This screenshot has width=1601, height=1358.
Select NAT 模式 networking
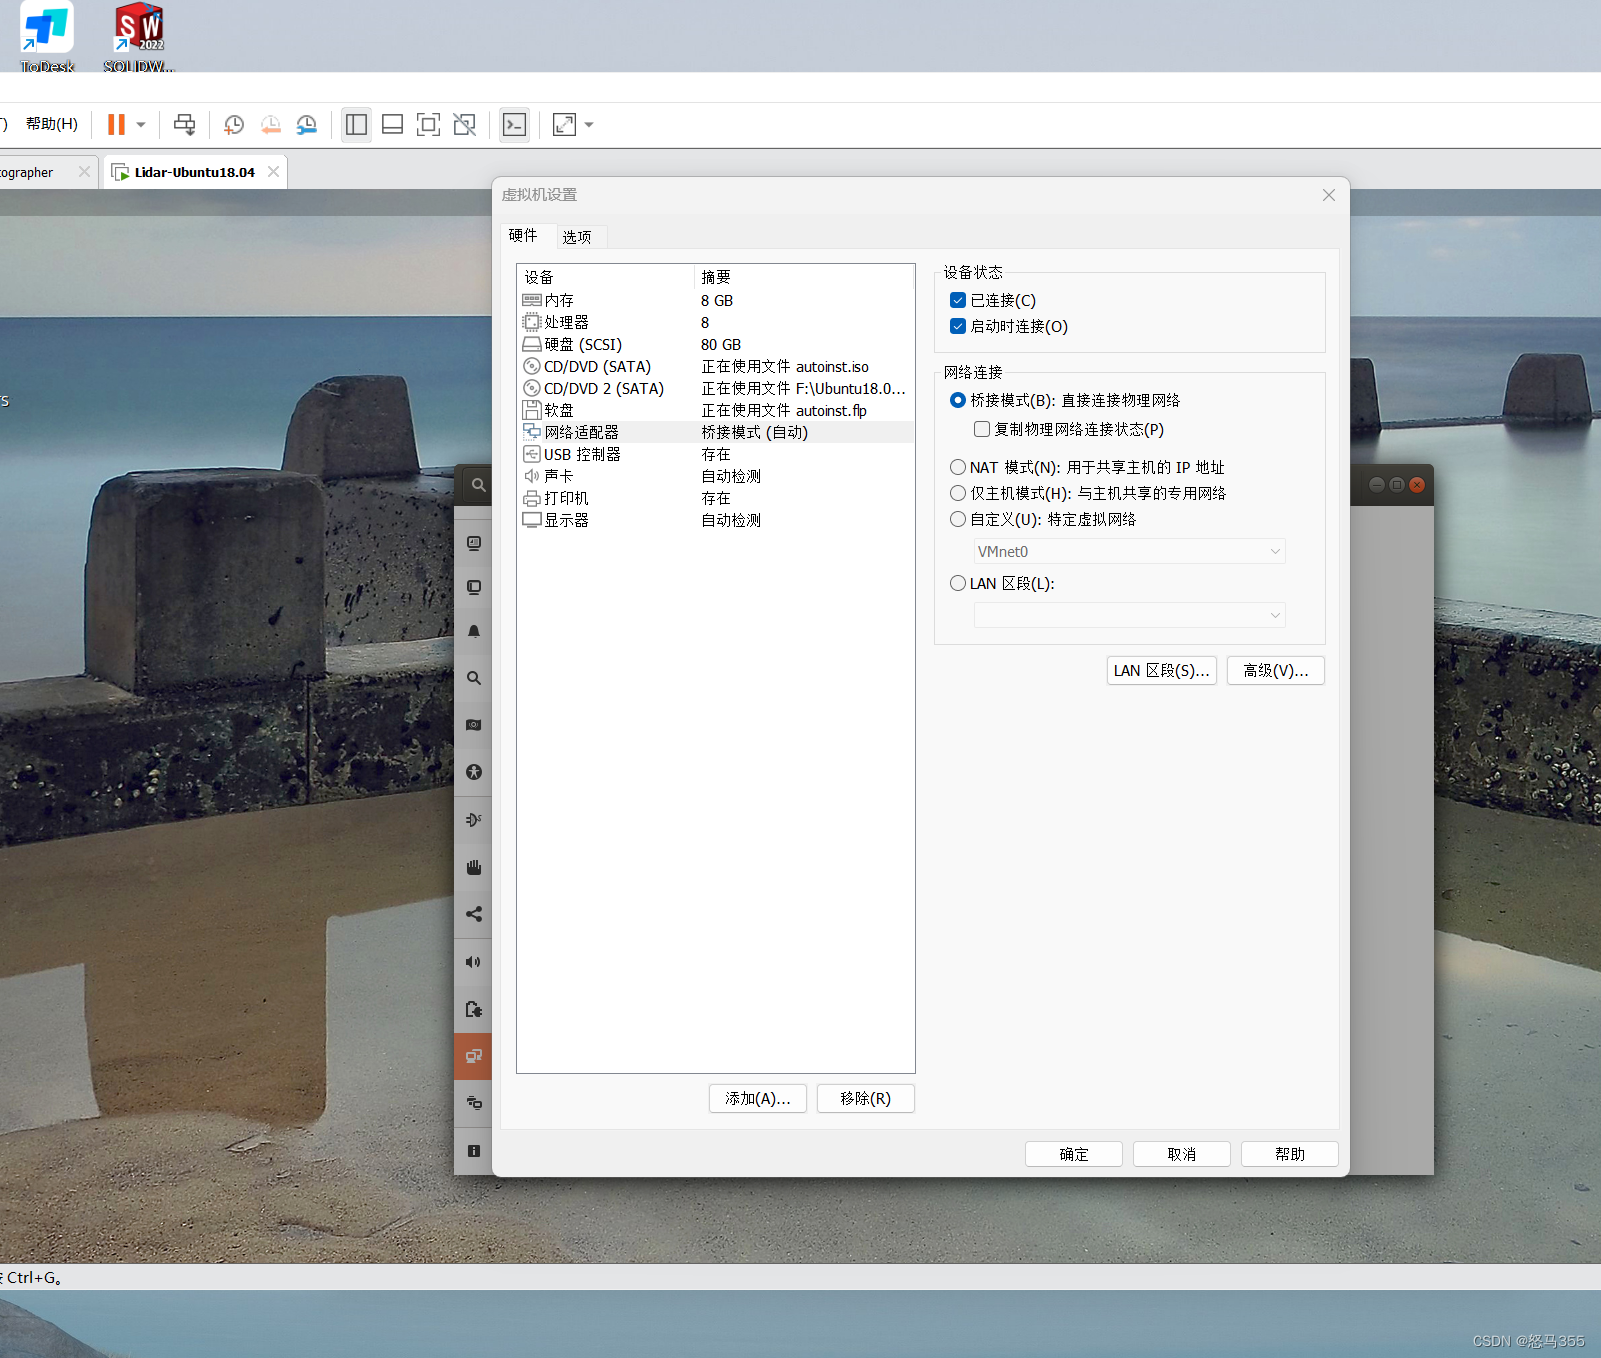(x=957, y=466)
